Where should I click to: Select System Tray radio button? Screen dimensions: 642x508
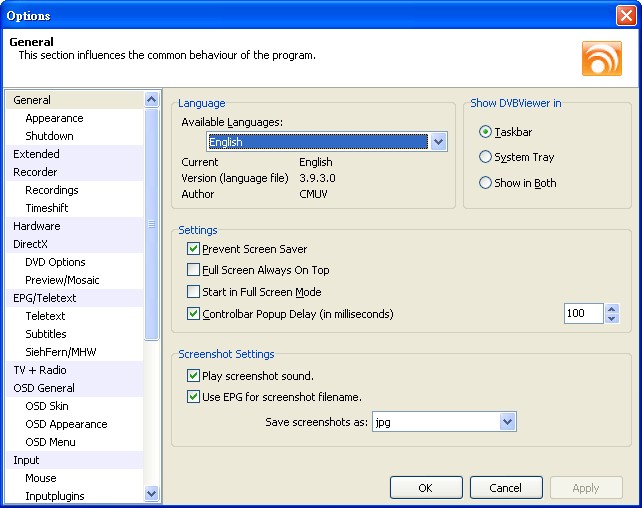coord(486,157)
